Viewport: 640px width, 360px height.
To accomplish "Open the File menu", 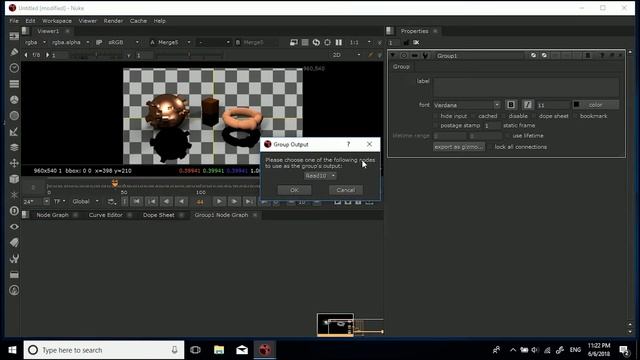I will tap(14, 21).
